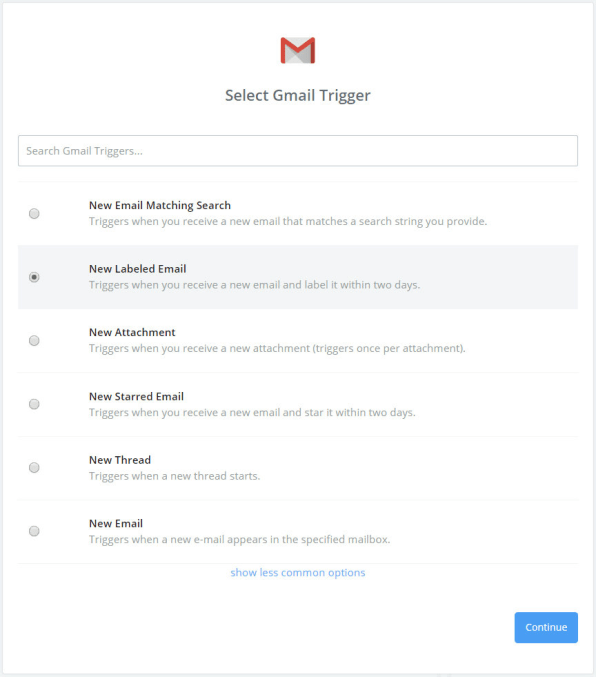Click description about starring within two days

point(252,412)
